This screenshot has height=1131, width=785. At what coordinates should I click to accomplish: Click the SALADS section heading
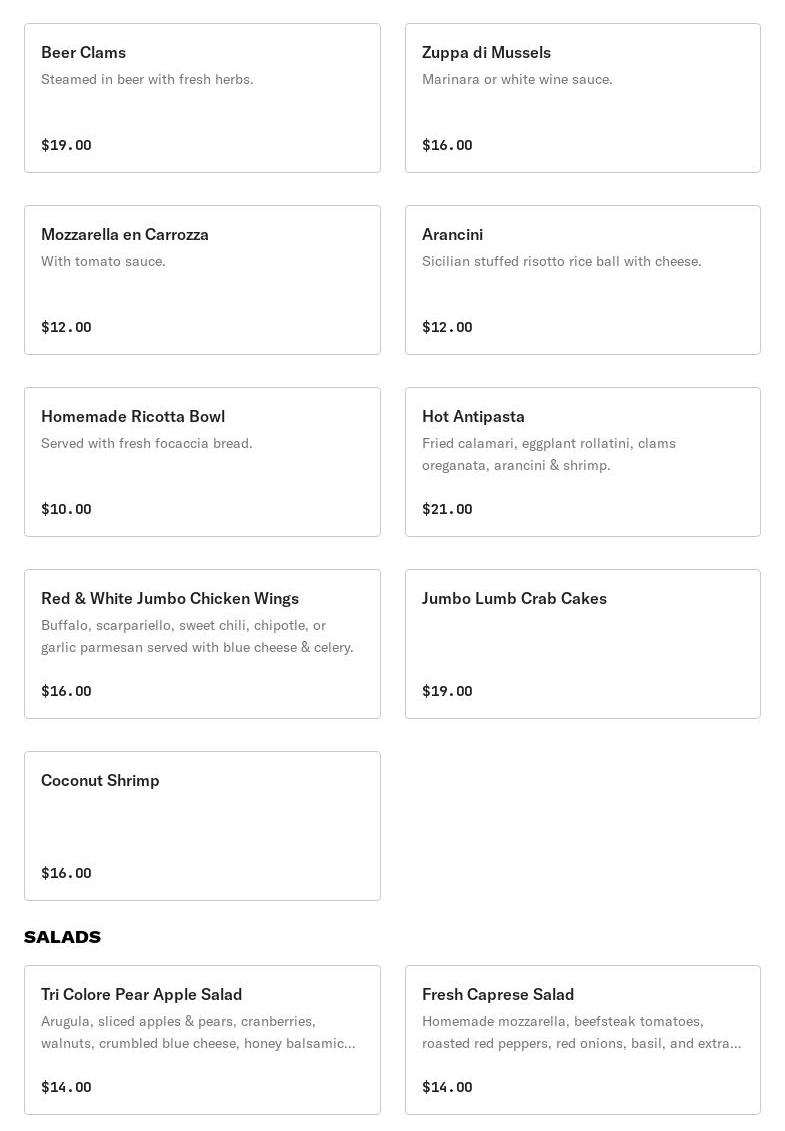pyautogui.click(x=62, y=937)
